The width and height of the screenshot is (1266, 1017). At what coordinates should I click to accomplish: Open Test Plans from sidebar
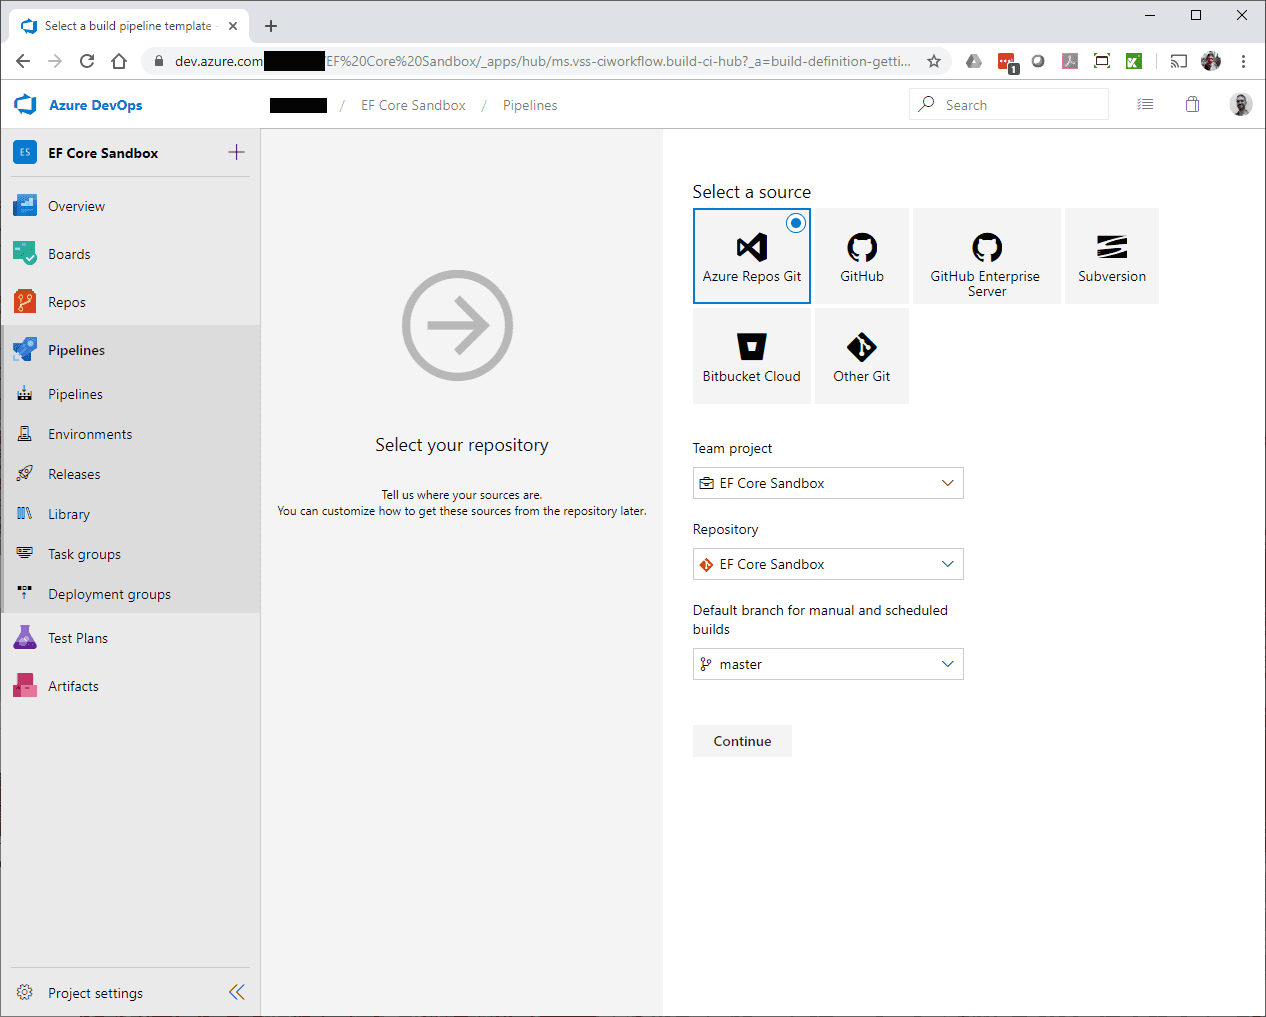pos(78,638)
